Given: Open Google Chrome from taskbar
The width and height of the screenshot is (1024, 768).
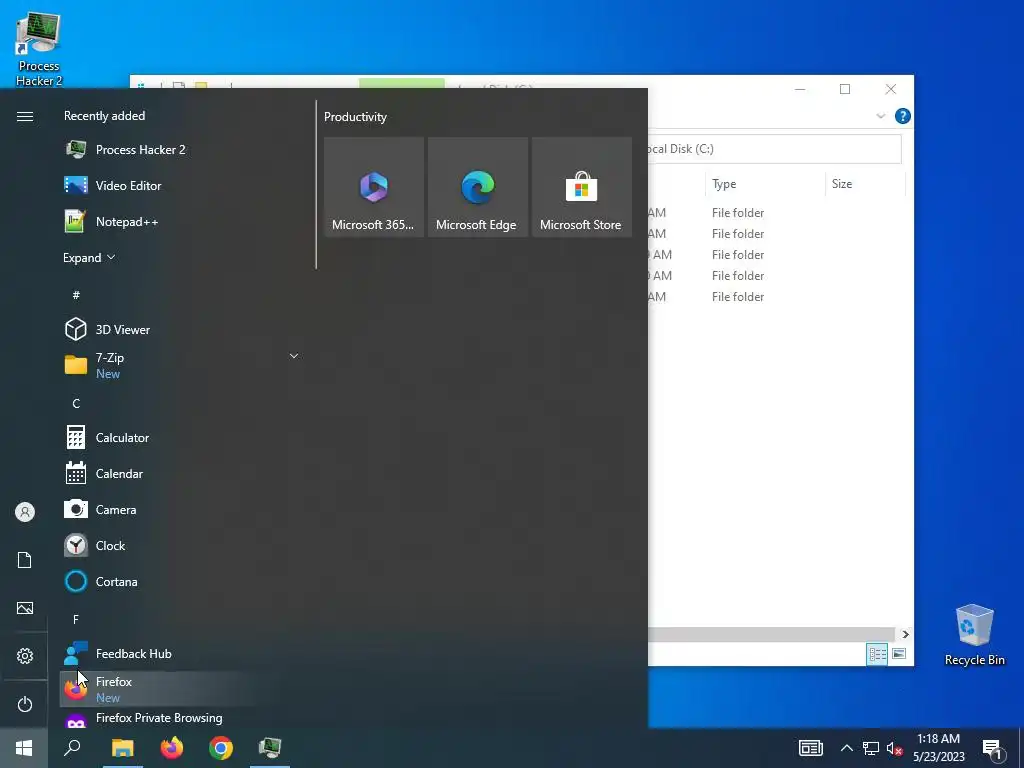Looking at the screenshot, I should [221, 748].
